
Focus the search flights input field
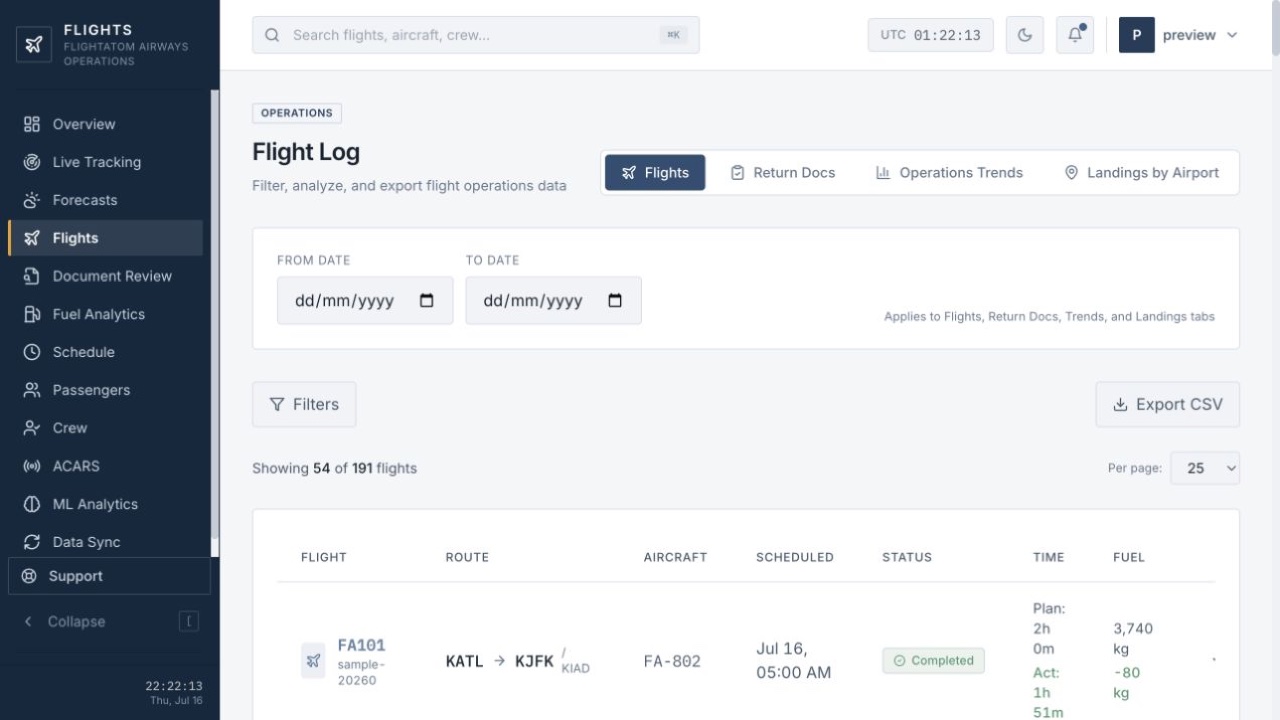click(x=476, y=35)
